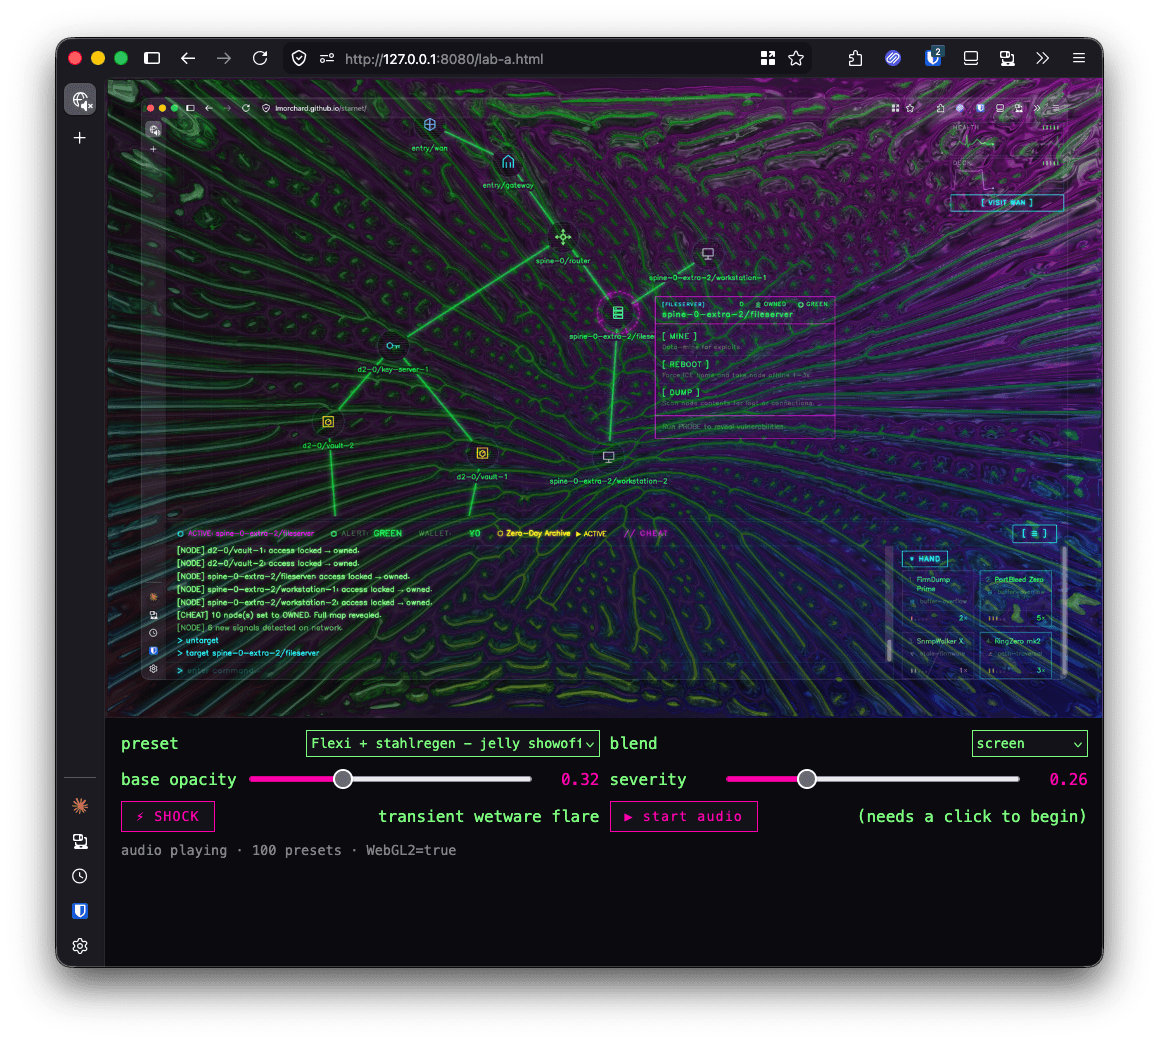Show more tools with the double chevron
The image size is (1159, 1041).
1042,58
